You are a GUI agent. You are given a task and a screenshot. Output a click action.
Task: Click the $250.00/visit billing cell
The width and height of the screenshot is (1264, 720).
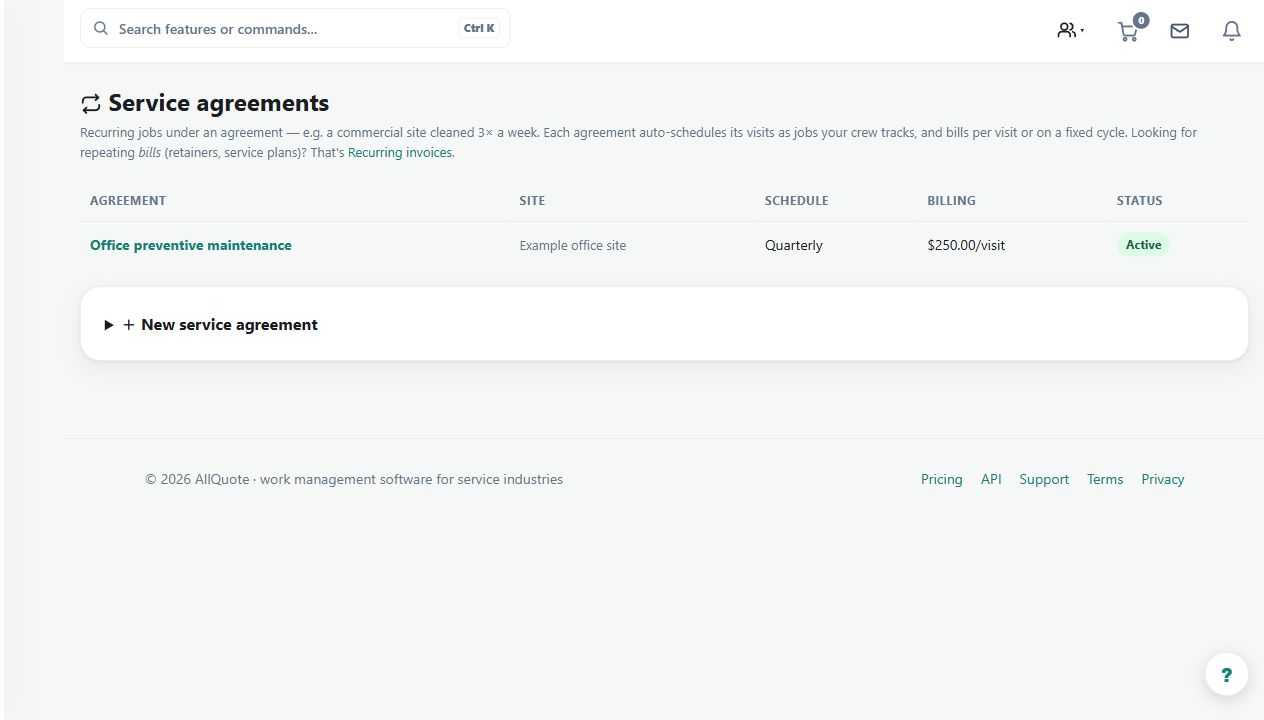point(966,246)
